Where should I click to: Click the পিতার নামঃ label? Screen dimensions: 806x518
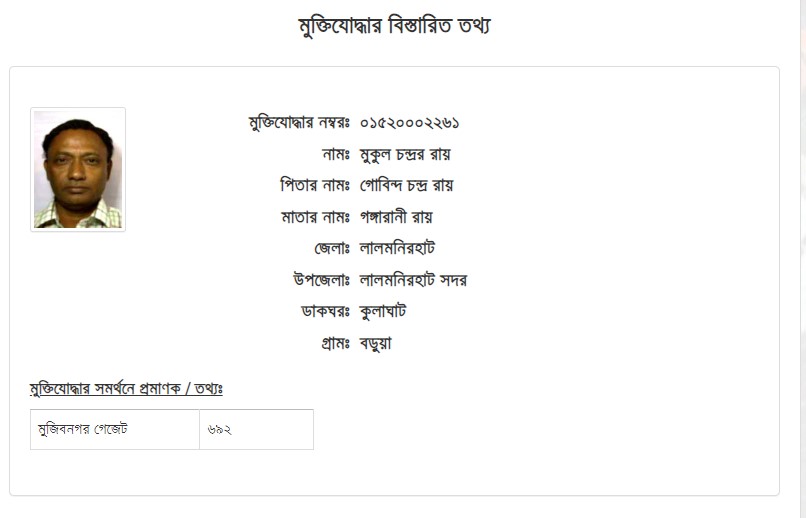tap(315, 186)
